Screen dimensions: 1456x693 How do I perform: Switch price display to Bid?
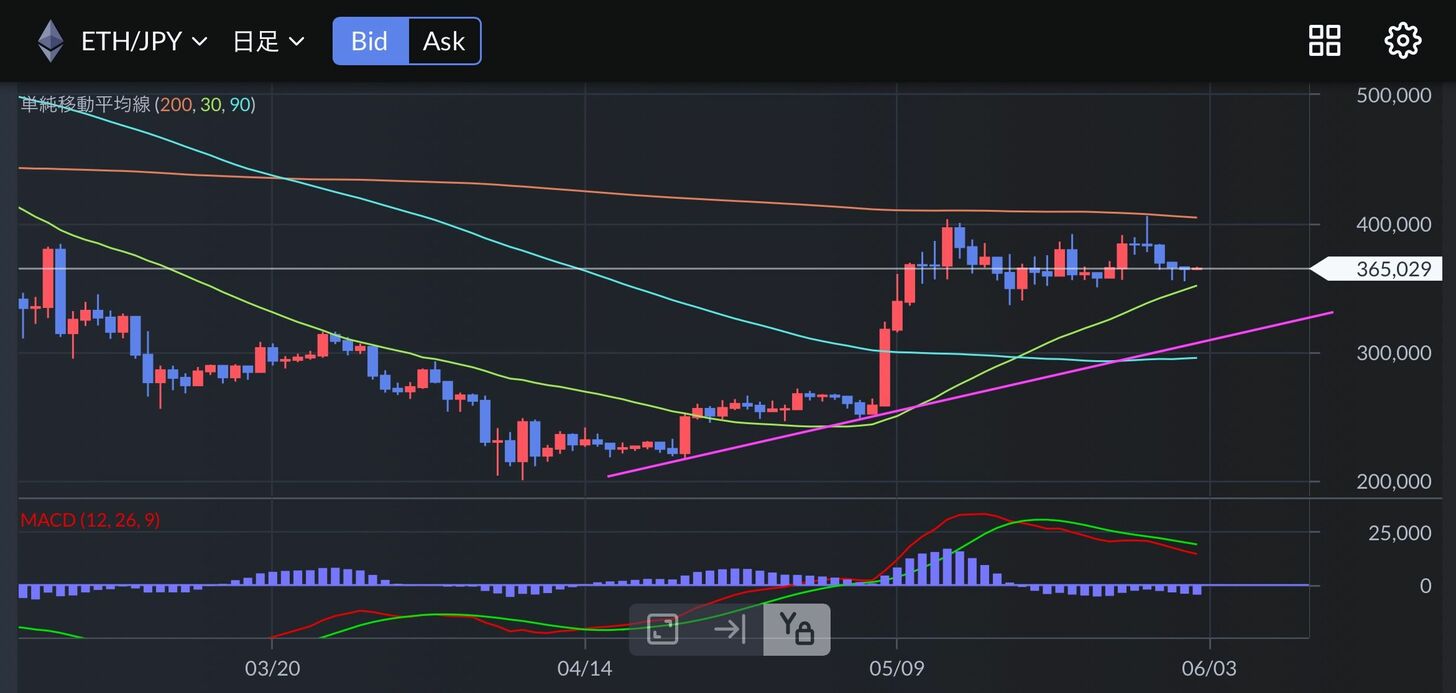tap(370, 41)
